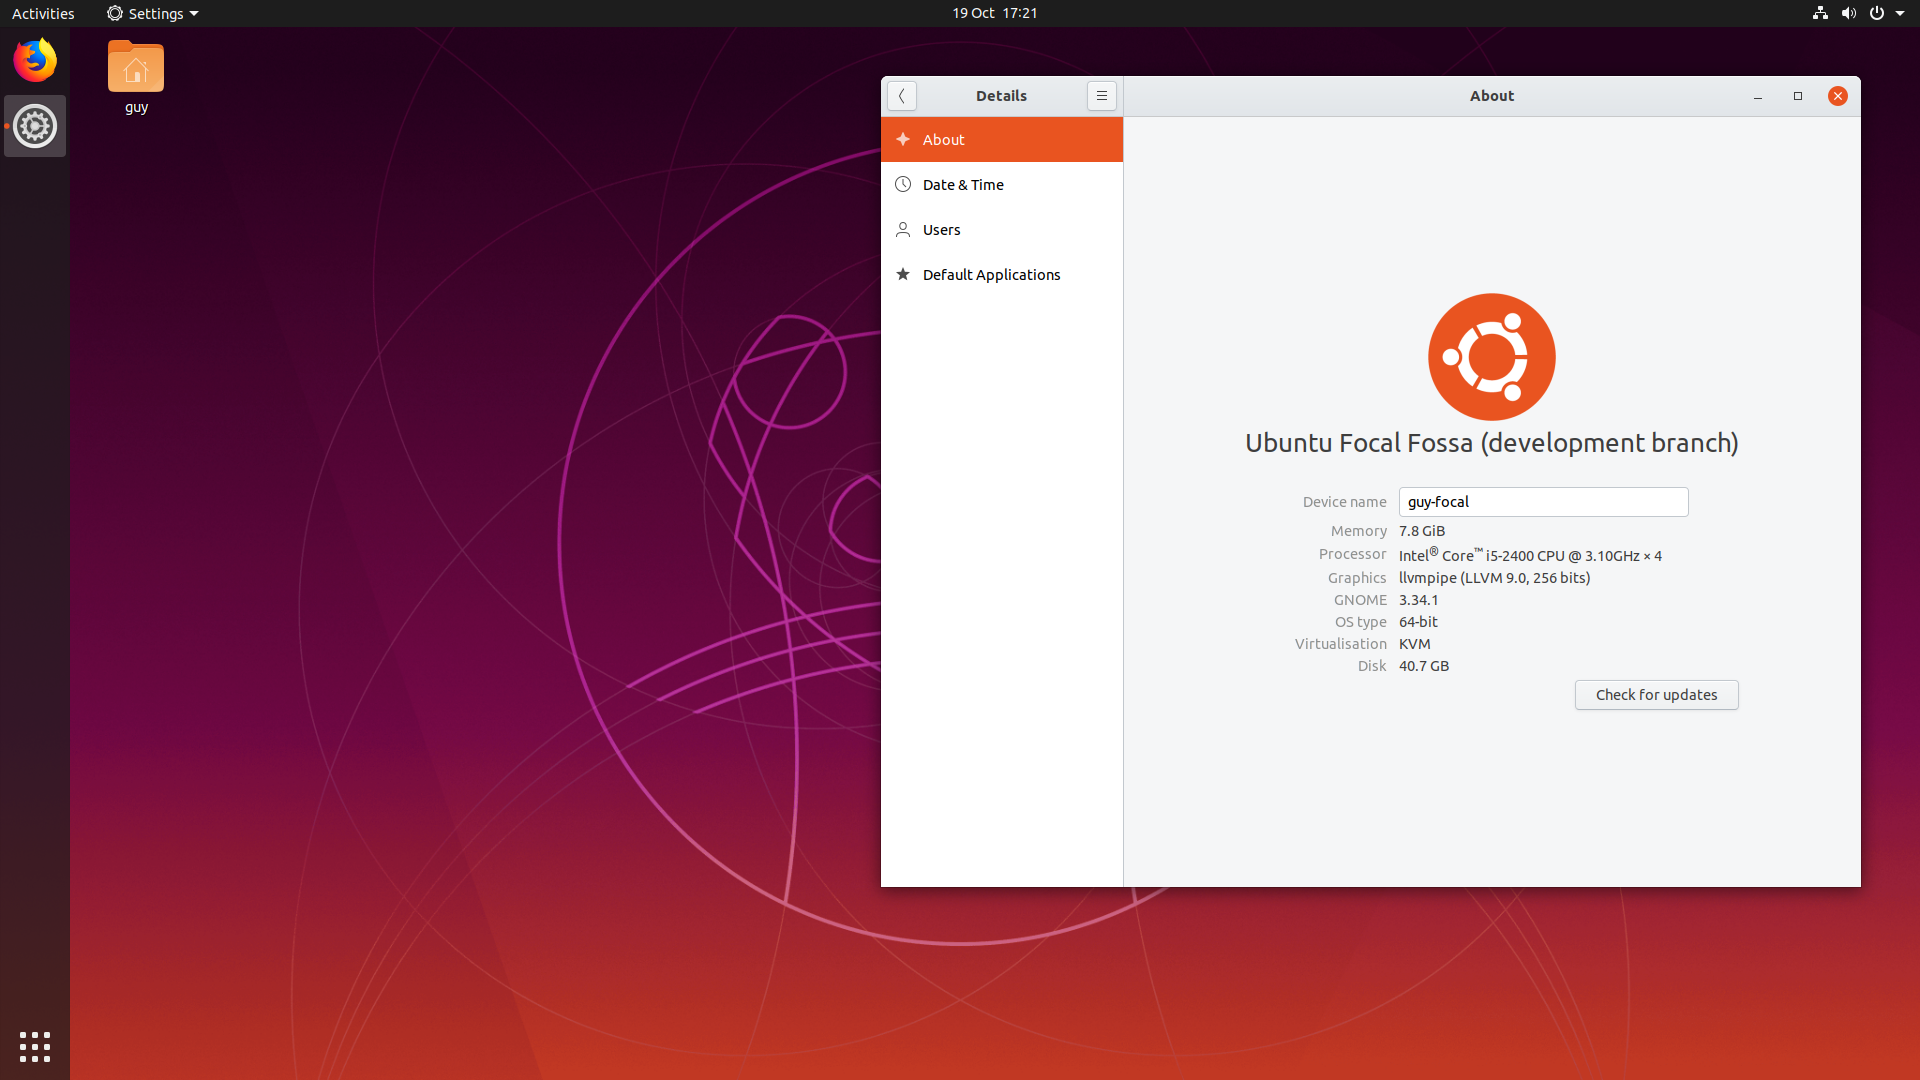Screen dimensions: 1920x1080
Task: Select the Date & Time clock icon
Action: pyautogui.click(x=903, y=184)
